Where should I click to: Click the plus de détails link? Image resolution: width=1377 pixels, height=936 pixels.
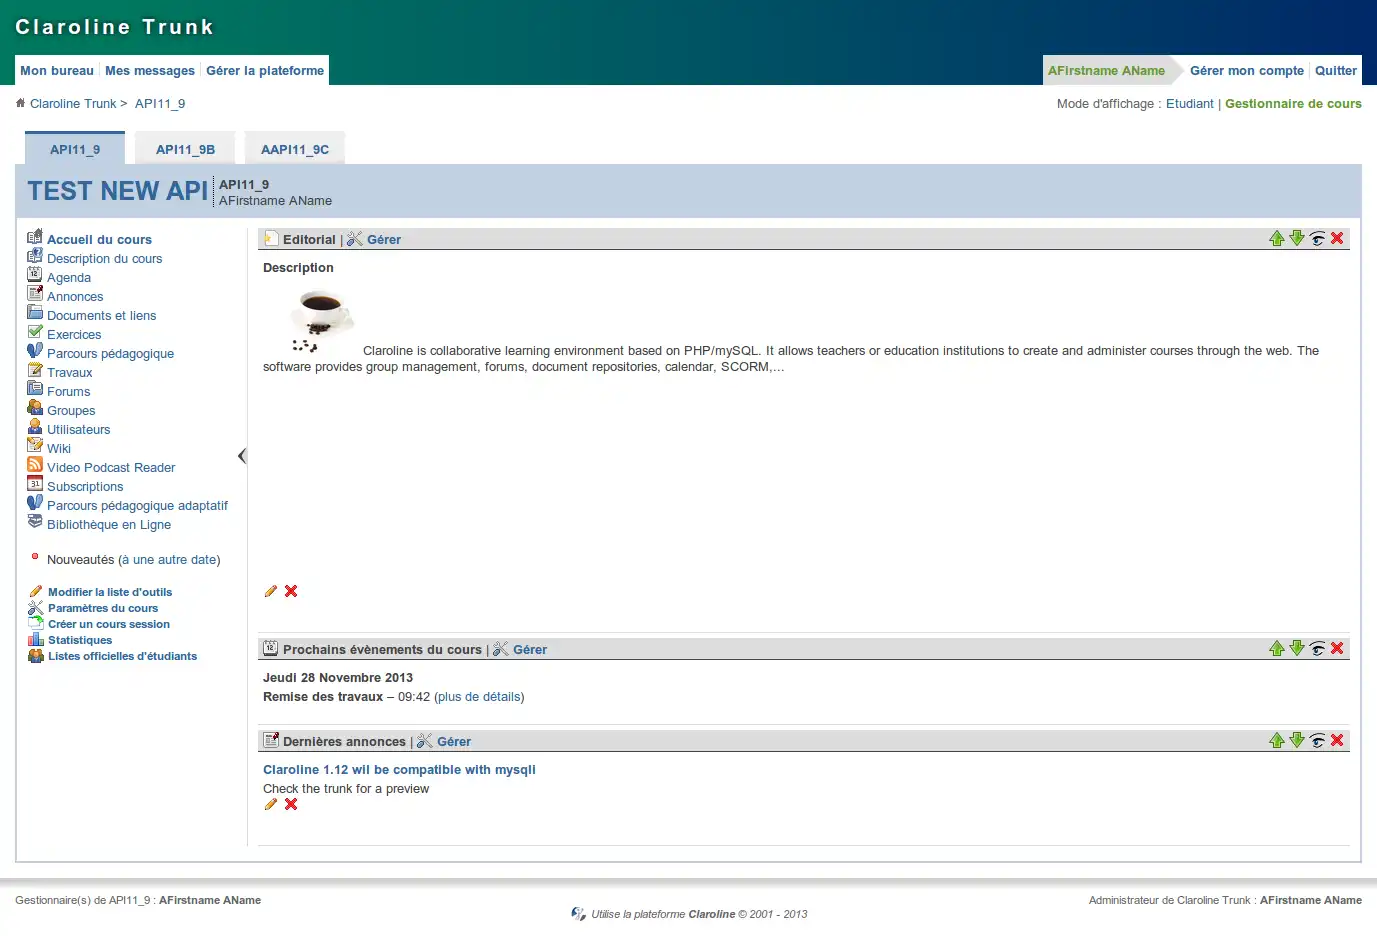(479, 696)
